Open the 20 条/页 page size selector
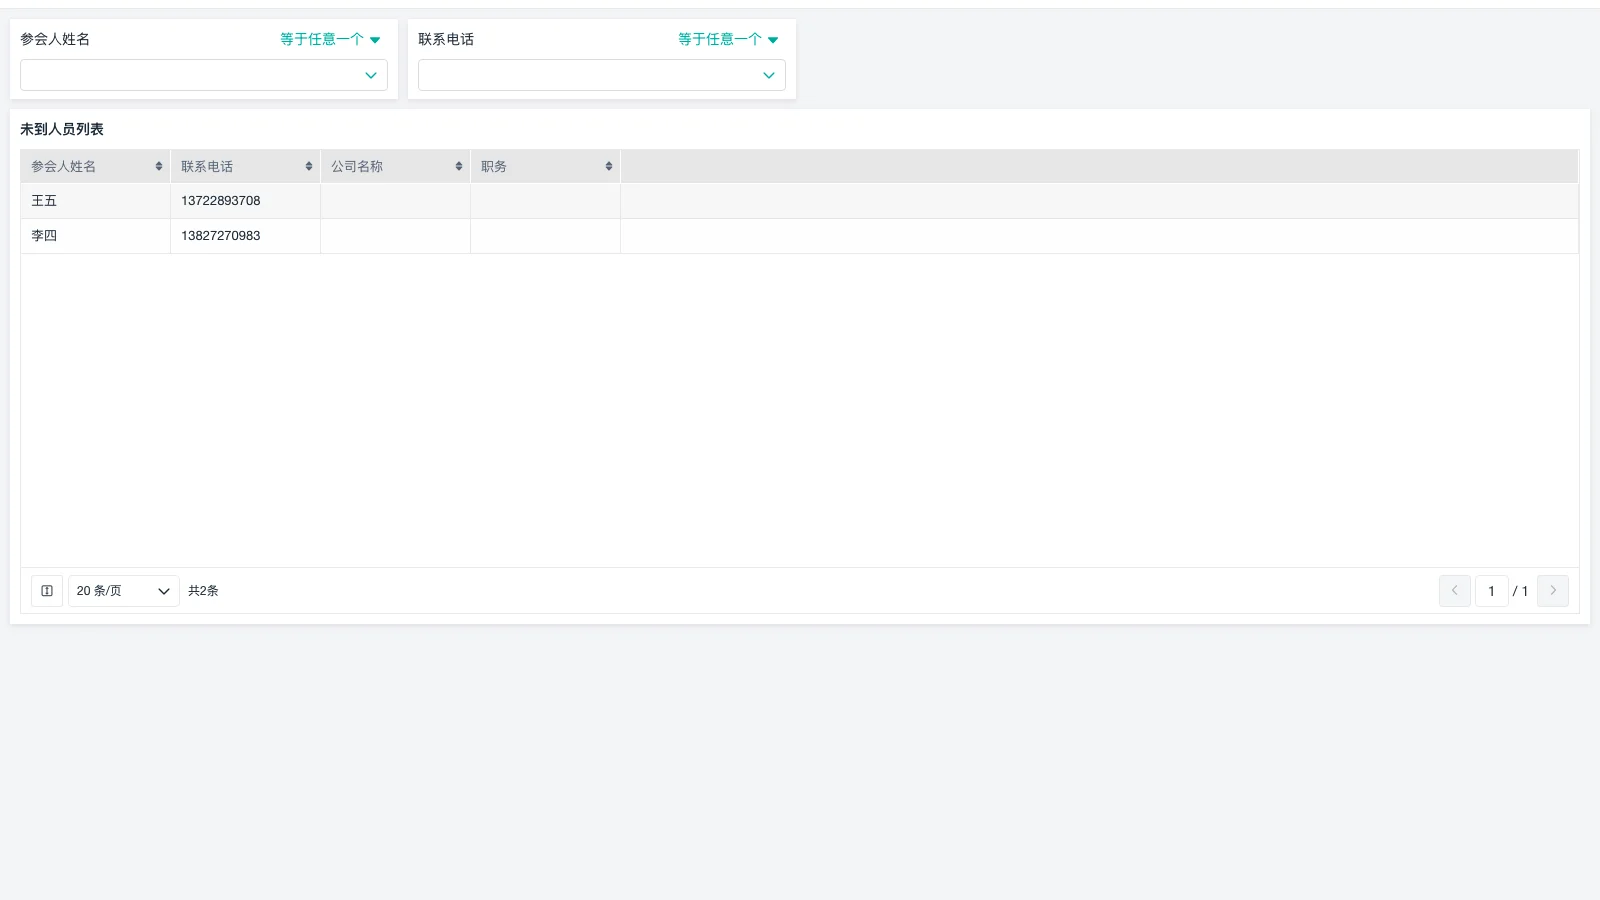The image size is (1600, 900). coord(123,591)
